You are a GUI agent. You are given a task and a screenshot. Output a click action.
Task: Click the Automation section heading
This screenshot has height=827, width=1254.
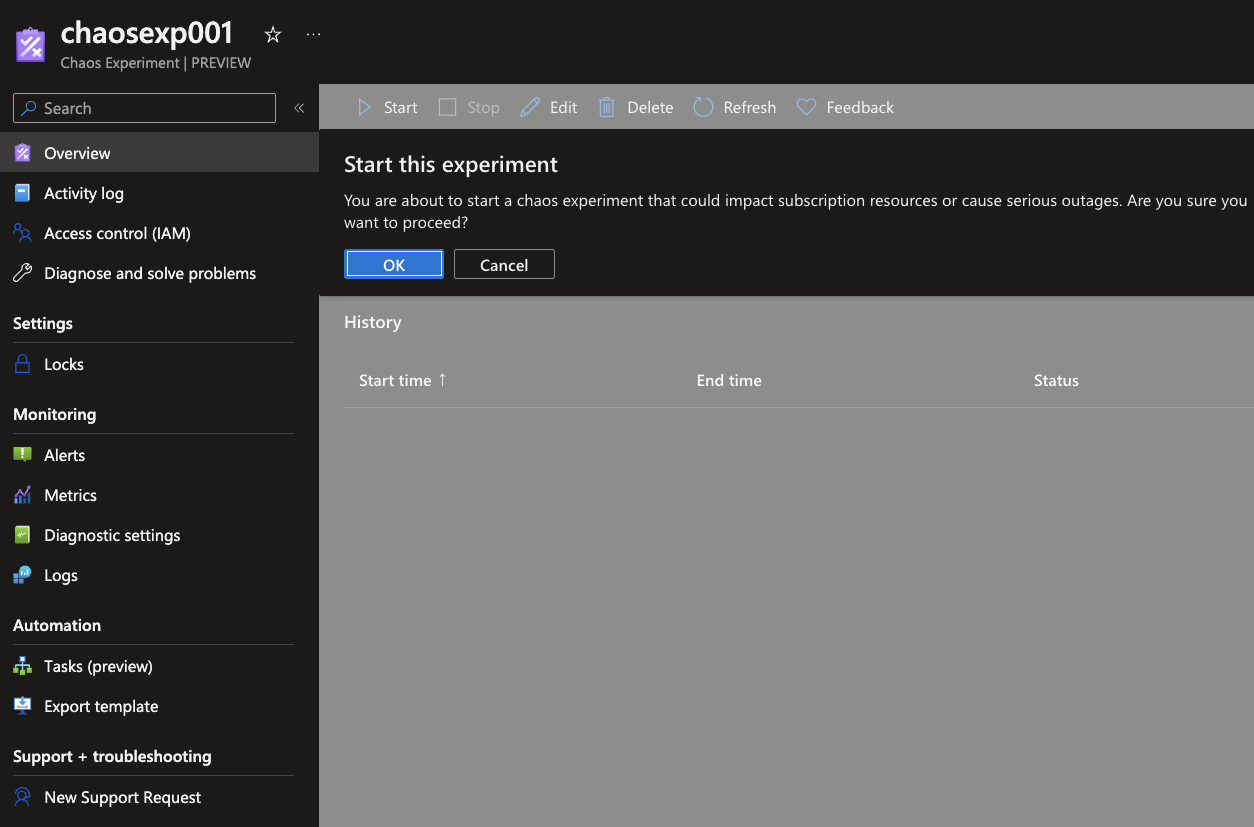[57, 625]
